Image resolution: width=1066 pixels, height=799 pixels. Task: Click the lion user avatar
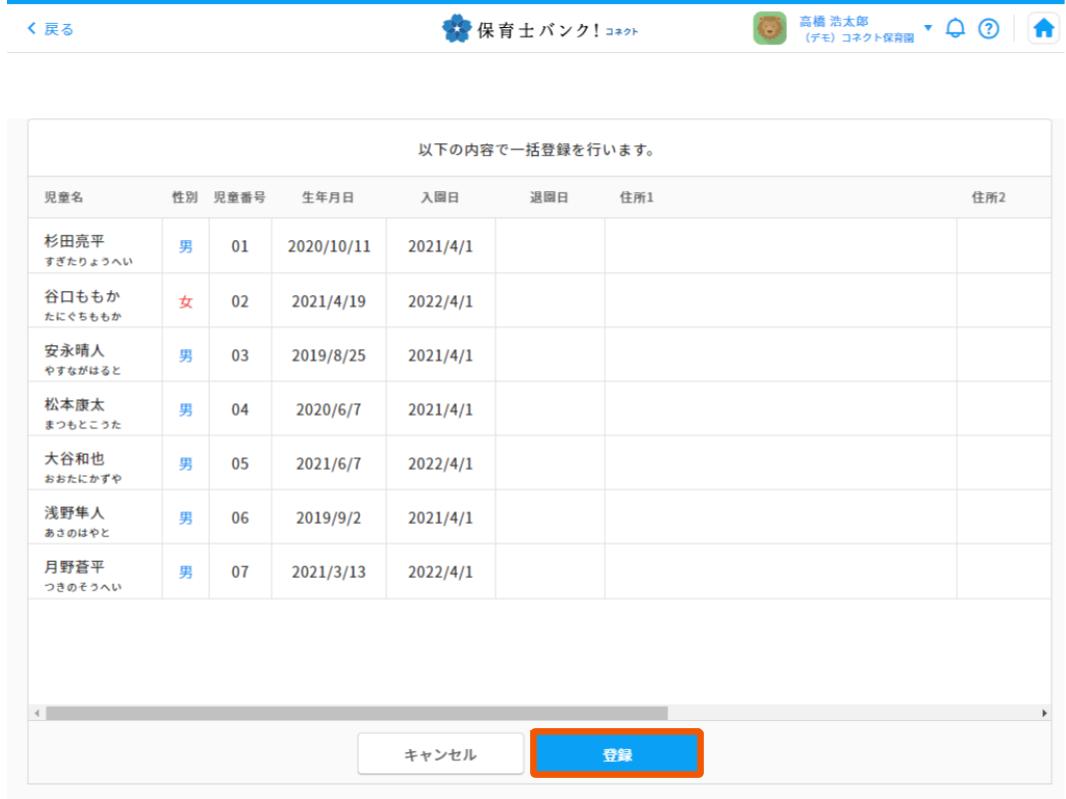(x=770, y=29)
